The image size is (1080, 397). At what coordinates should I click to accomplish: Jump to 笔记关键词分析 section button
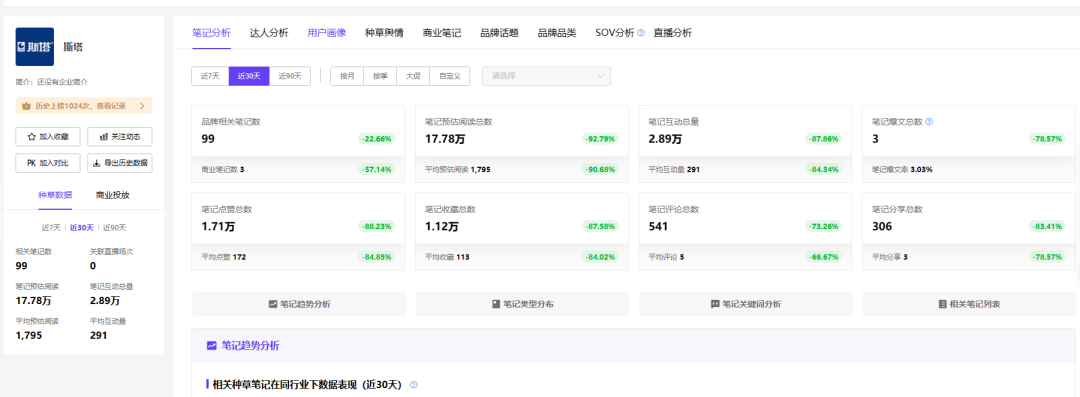coord(746,304)
